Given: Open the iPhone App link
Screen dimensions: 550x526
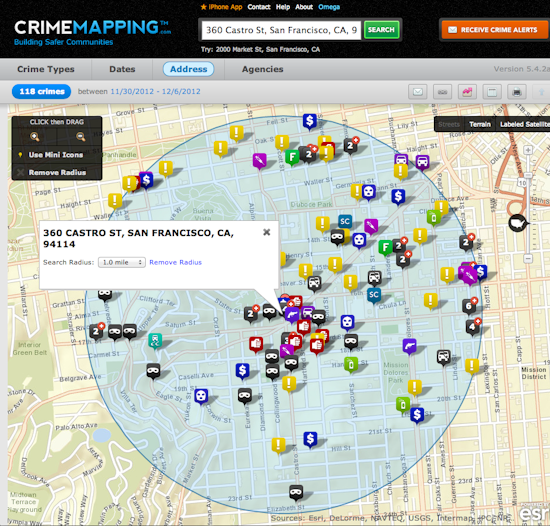Looking at the screenshot, I should click(x=221, y=7).
